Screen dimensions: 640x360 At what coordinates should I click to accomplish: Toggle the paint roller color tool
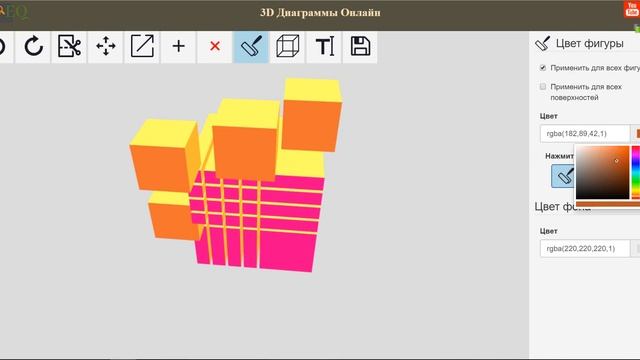tap(251, 46)
